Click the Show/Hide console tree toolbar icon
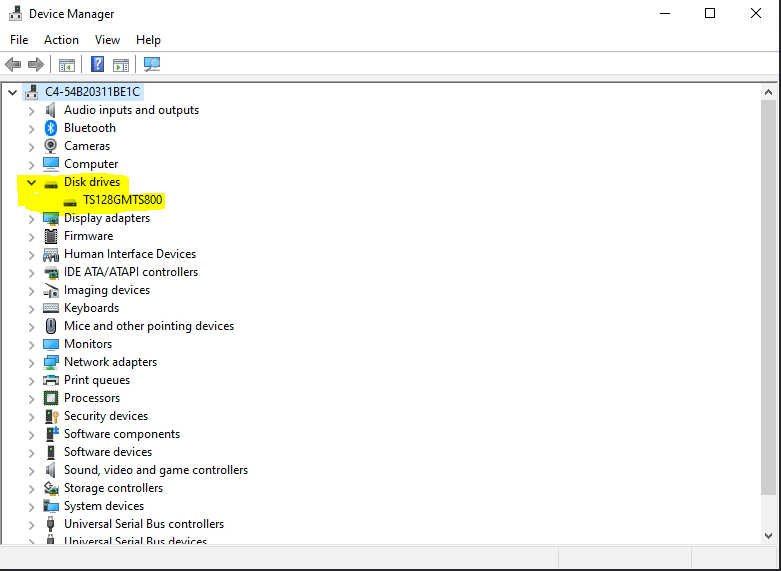781x571 pixels. (67, 65)
